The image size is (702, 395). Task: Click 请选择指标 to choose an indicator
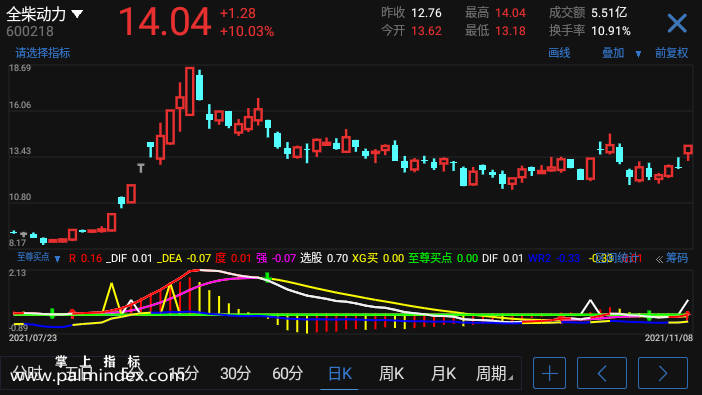tap(43, 53)
